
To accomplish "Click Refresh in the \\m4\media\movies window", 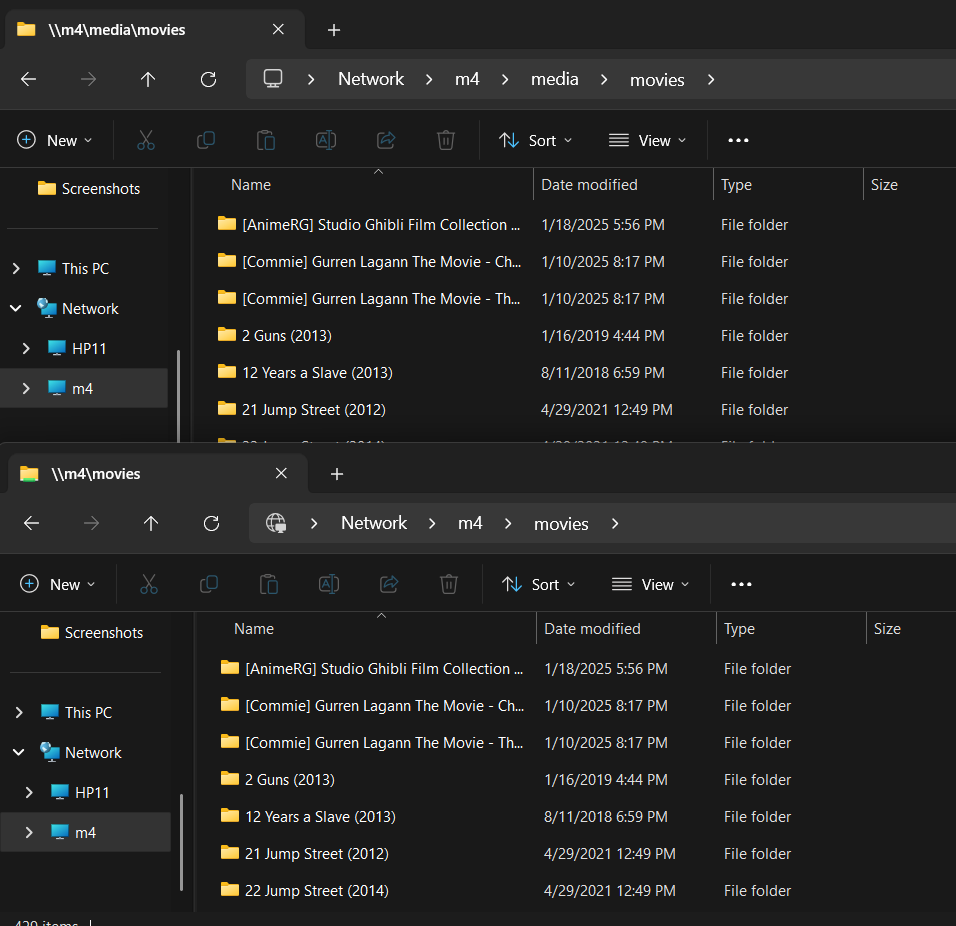I will [208, 80].
